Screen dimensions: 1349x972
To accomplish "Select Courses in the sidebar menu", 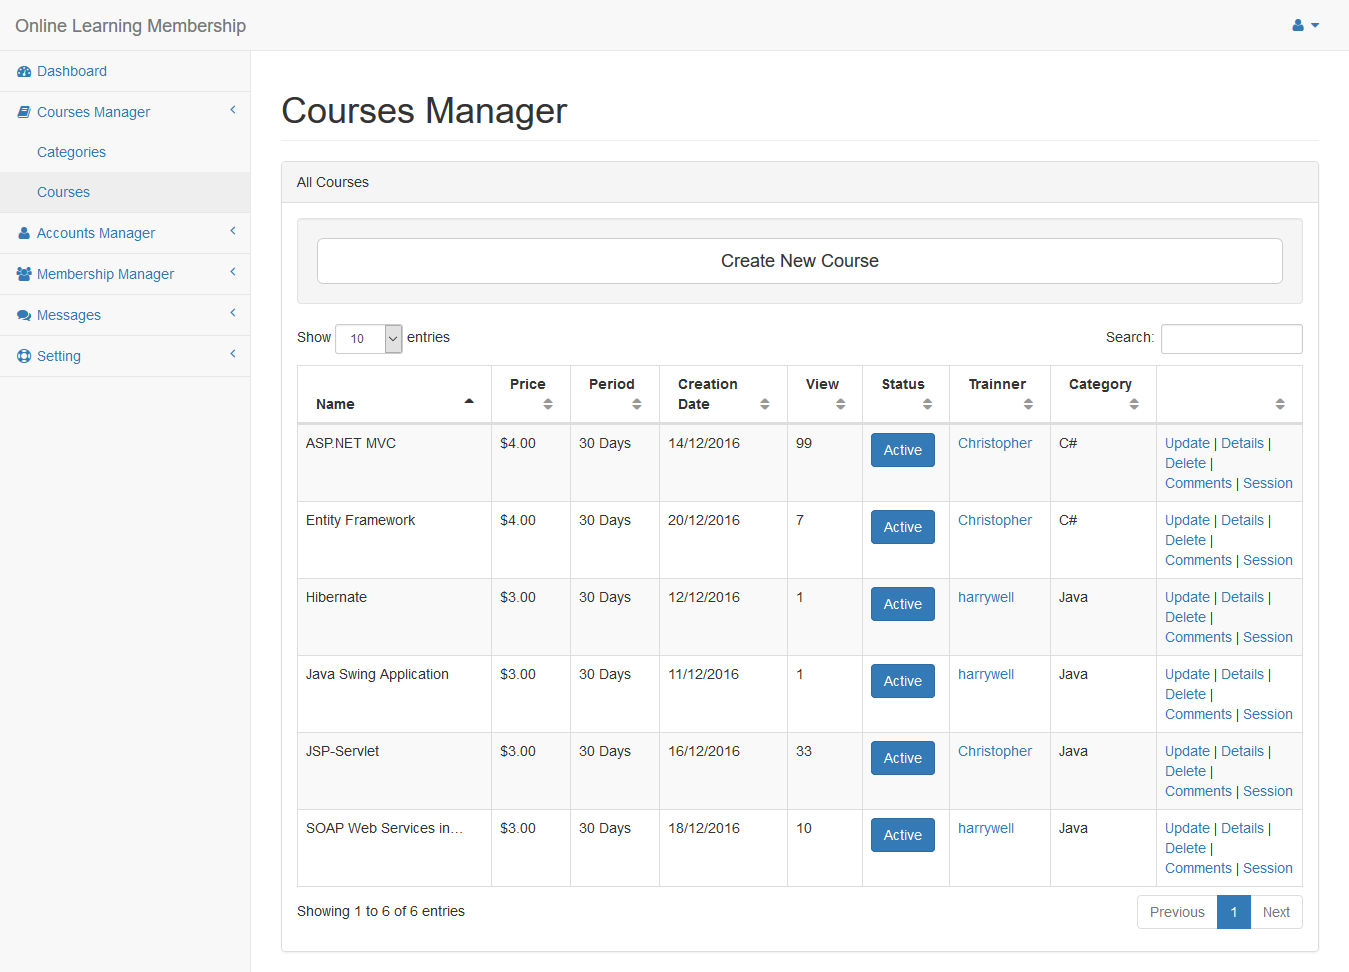I will (63, 192).
